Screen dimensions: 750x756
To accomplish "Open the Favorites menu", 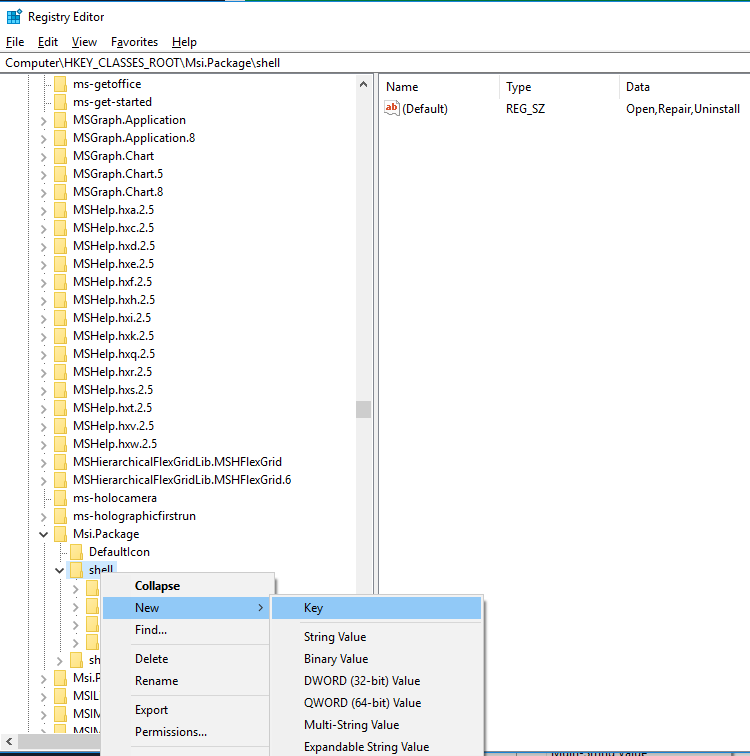I will click(134, 42).
